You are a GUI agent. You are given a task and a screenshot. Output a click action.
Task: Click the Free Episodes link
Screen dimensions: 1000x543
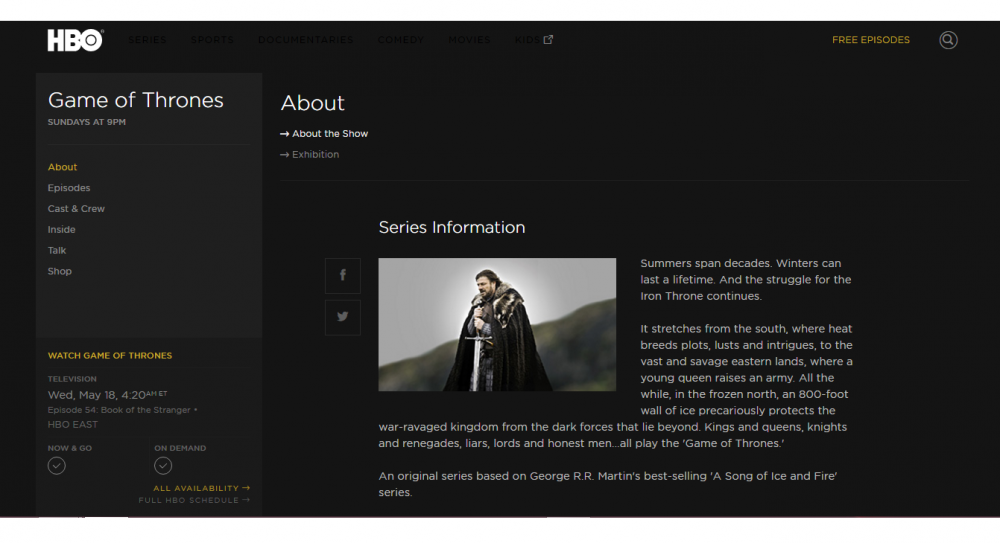click(870, 40)
